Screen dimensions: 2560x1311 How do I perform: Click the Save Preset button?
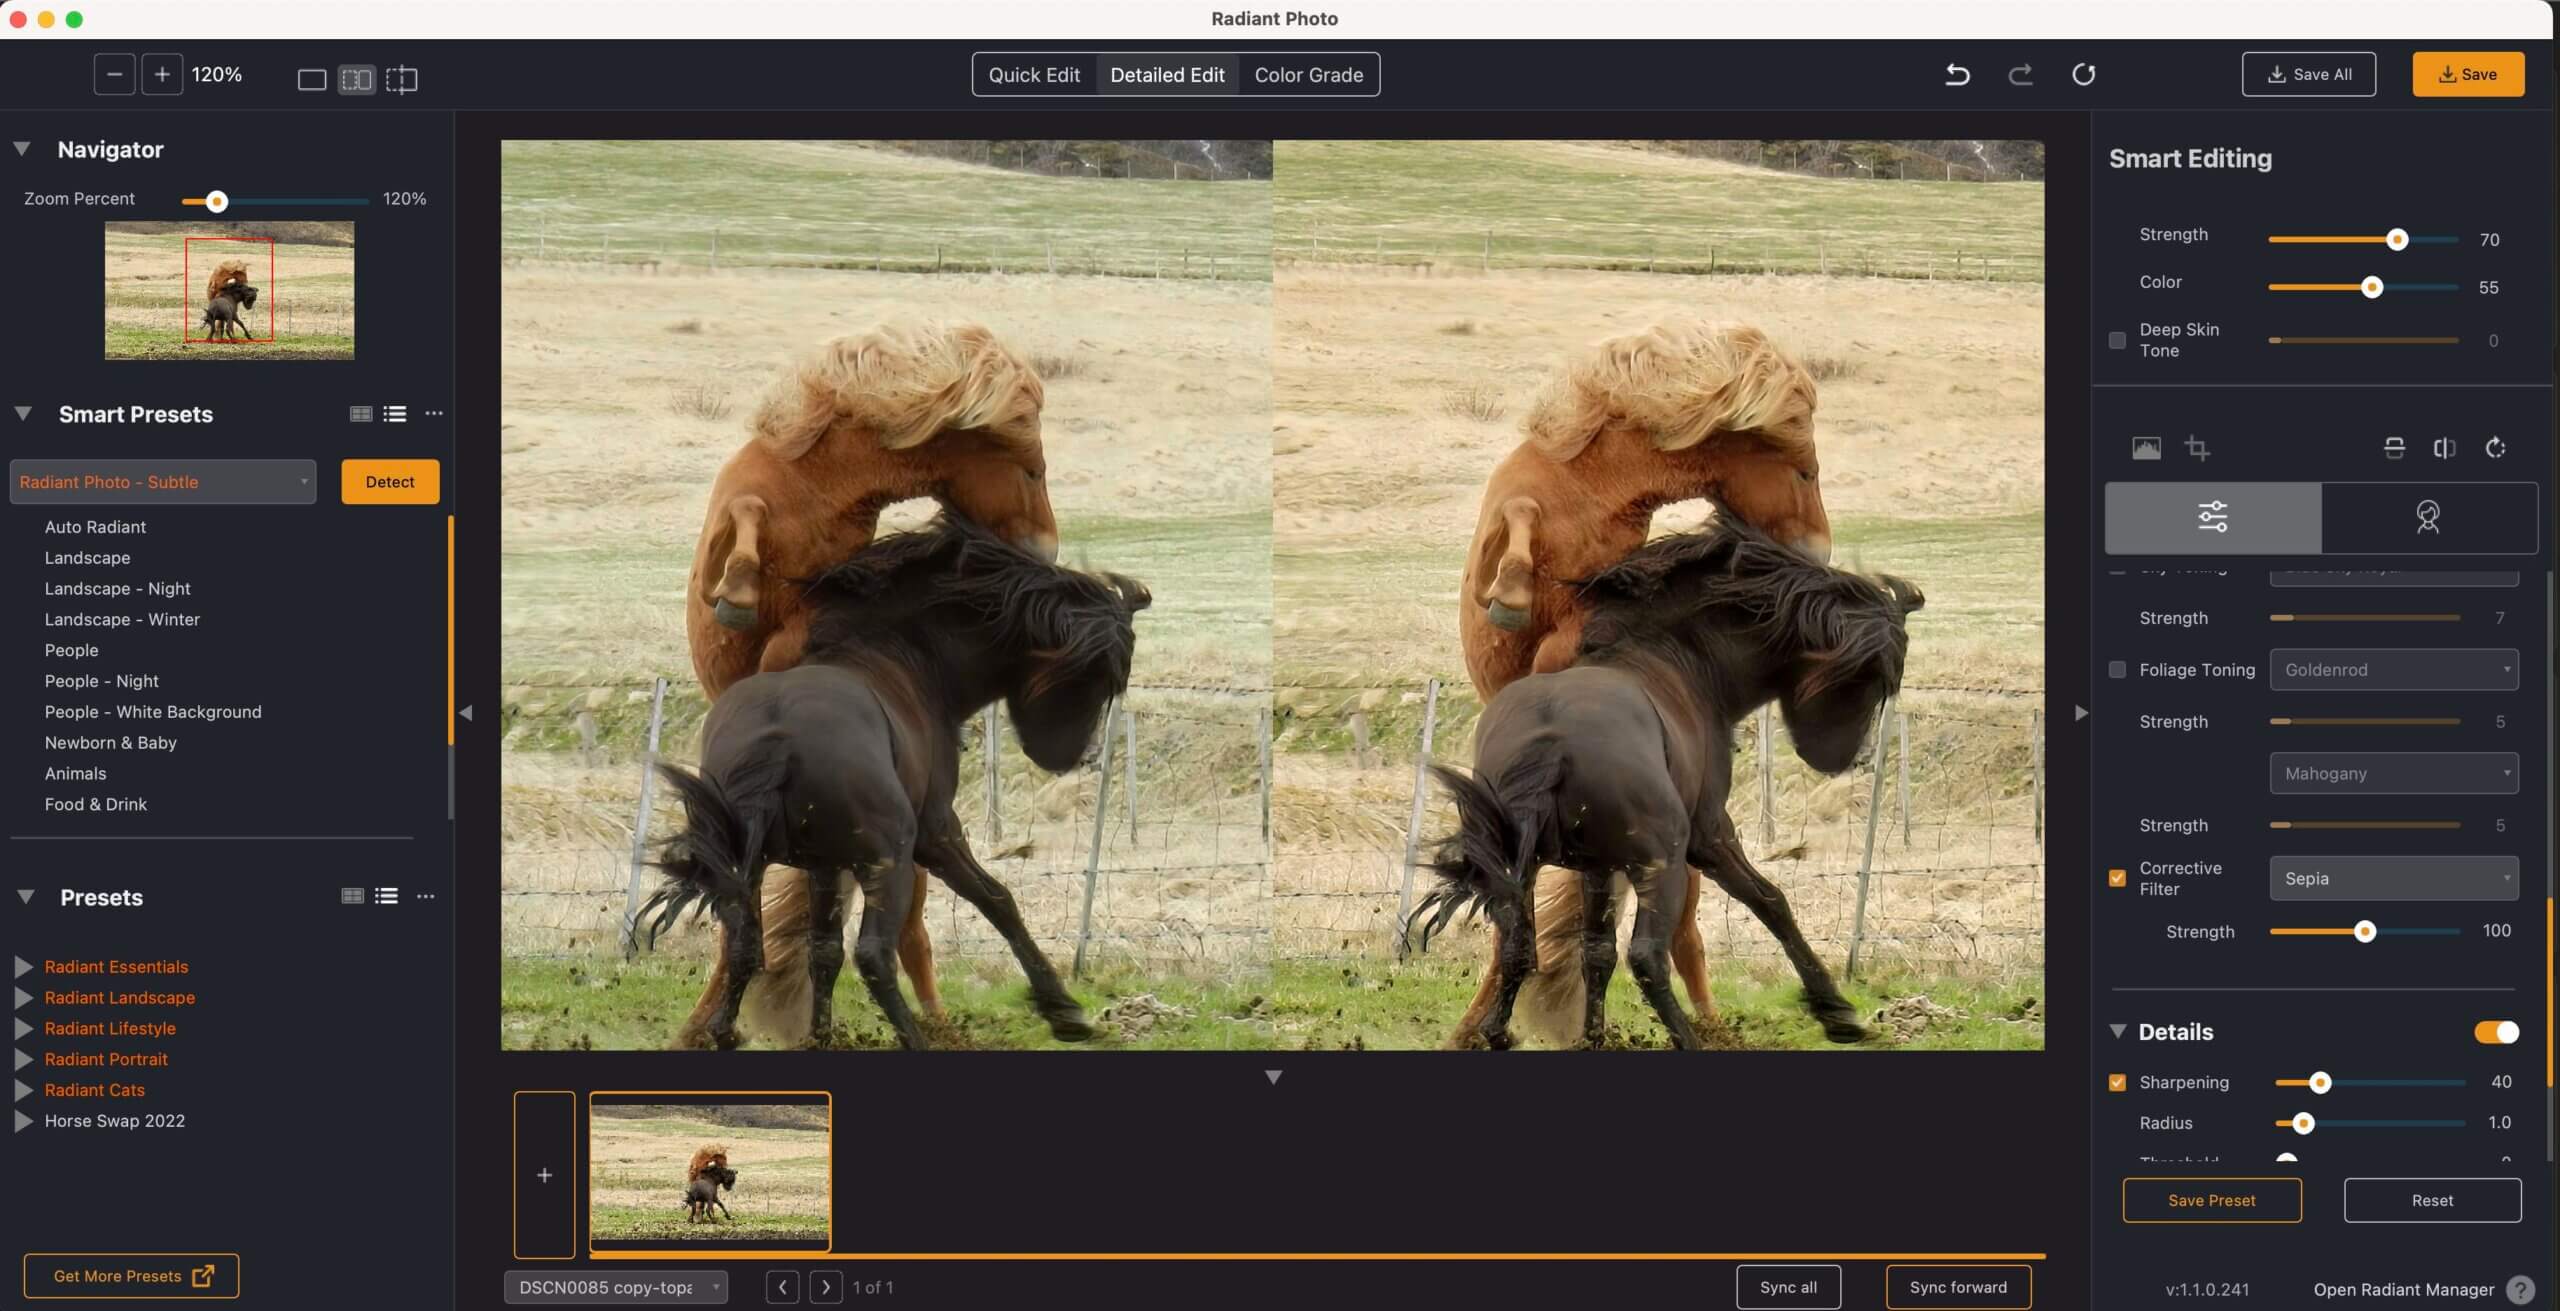[2211, 1200]
